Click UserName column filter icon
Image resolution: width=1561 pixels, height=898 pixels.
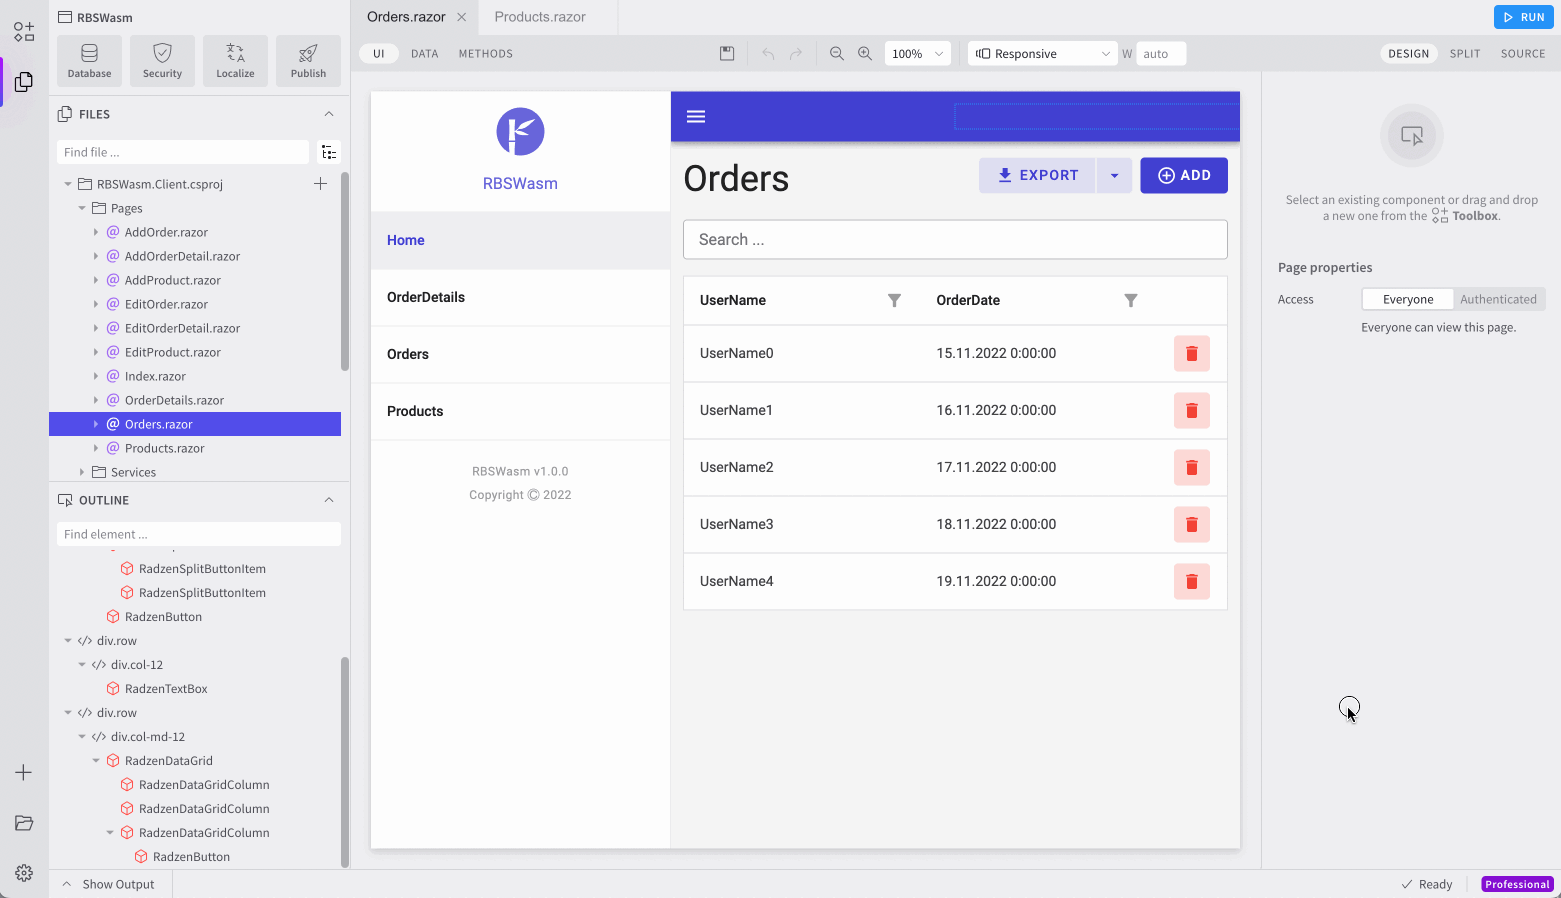click(x=895, y=300)
